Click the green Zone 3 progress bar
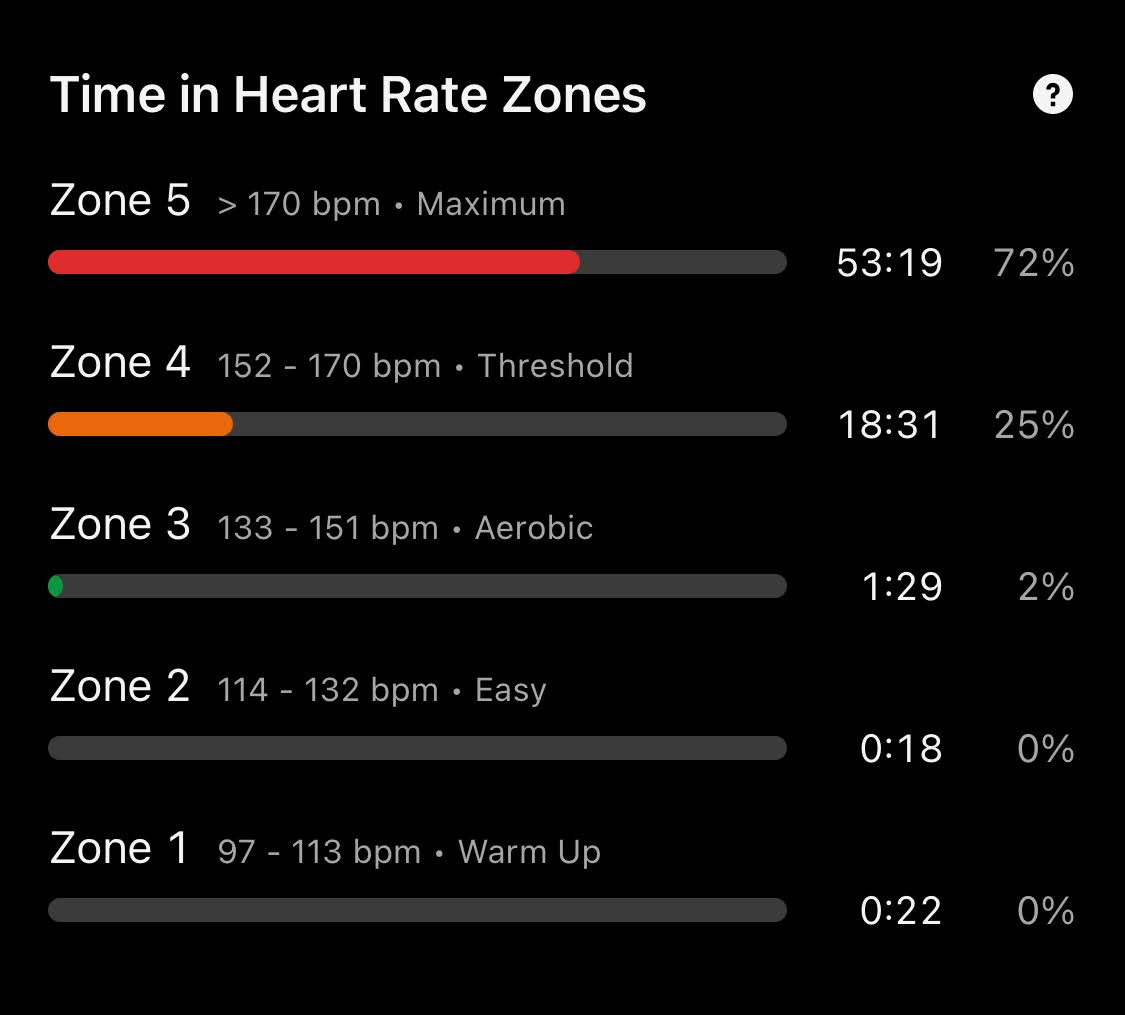The width and height of the screenshot is (1125, 1015). pos(418,586)
